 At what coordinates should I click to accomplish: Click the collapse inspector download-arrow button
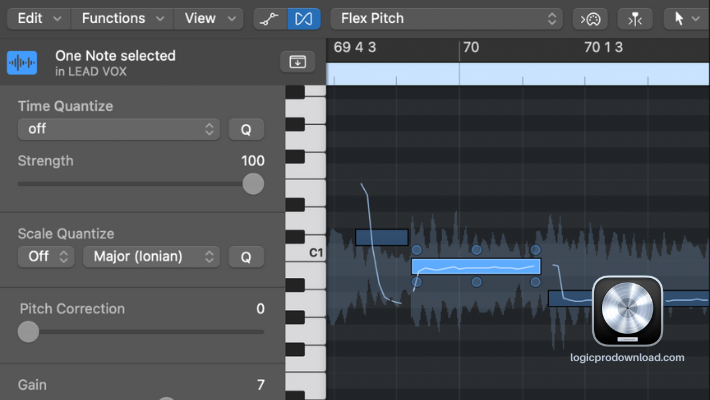(x=297, y=62)
